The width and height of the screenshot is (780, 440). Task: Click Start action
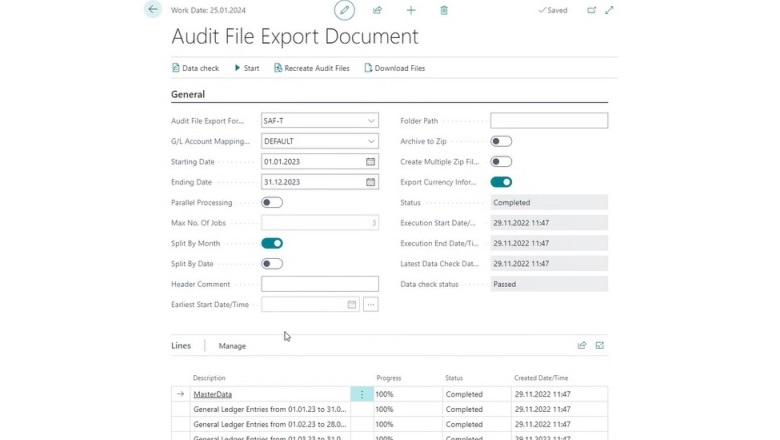click(247, 68)
